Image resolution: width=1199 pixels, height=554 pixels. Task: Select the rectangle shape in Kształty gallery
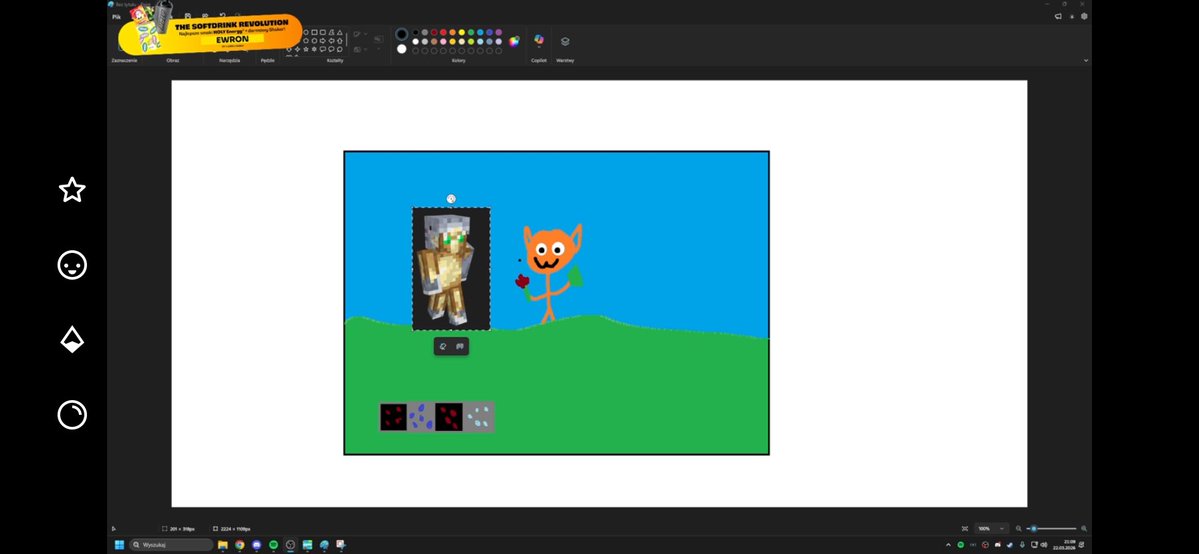pyautogui.click(x=314, y=32)
